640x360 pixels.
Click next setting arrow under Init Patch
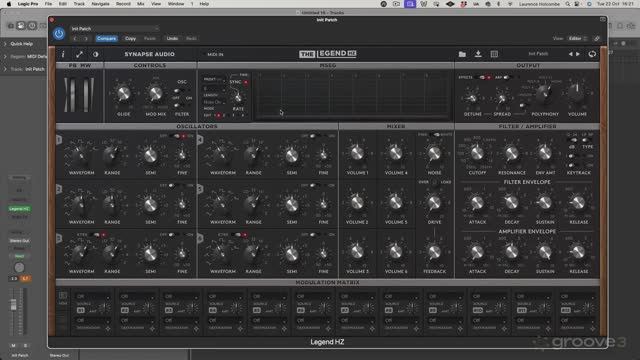(x=86, y=38)
